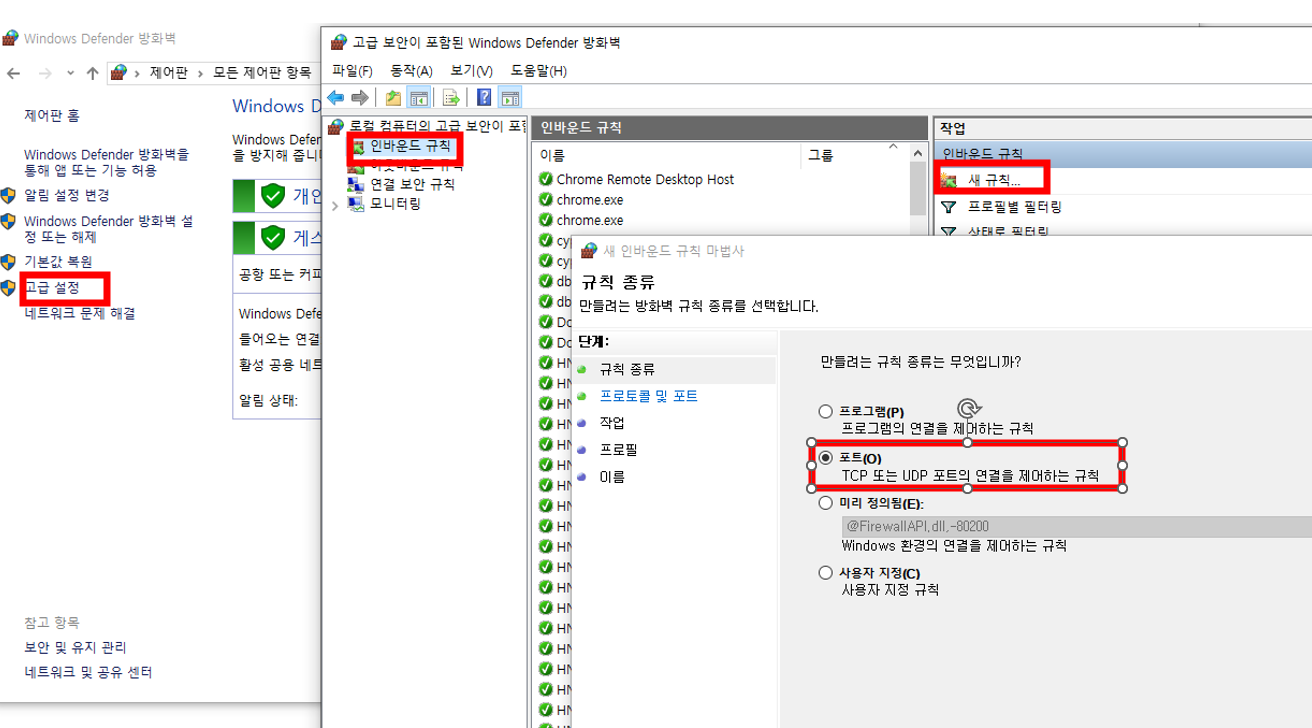The image size is (1312, 728).
Task: Click 프로필별 필터링 action
Action: [1014, 207]
